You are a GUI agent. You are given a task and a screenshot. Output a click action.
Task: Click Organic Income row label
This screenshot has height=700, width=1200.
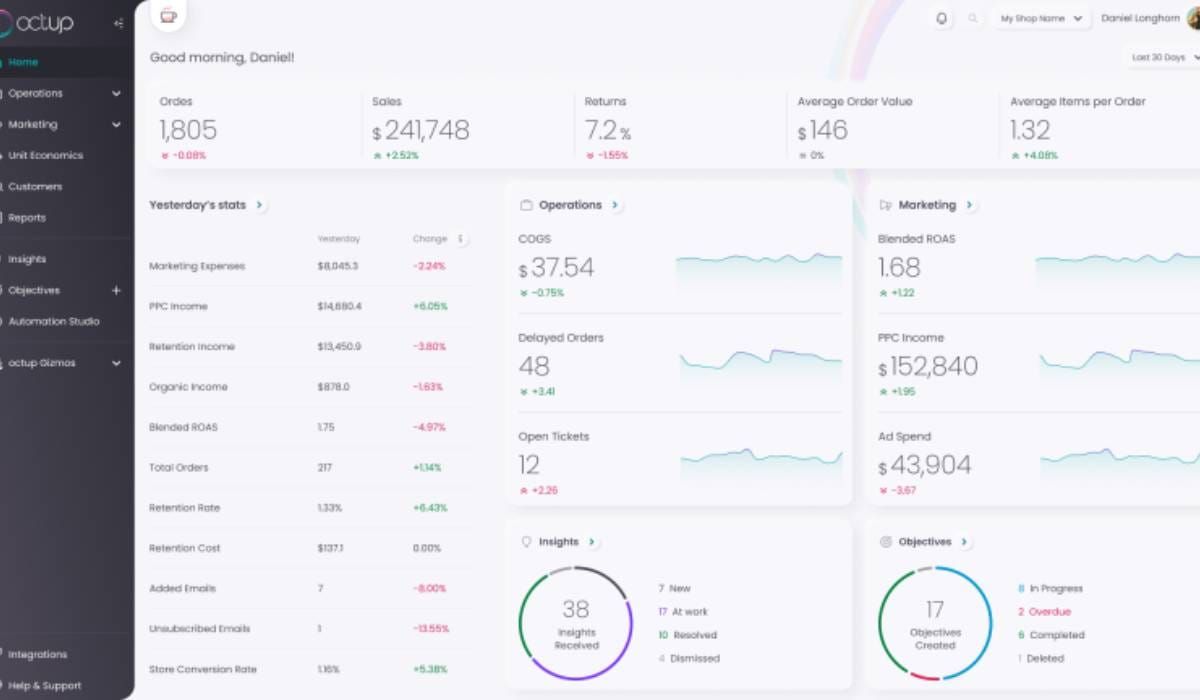(188, 387)
